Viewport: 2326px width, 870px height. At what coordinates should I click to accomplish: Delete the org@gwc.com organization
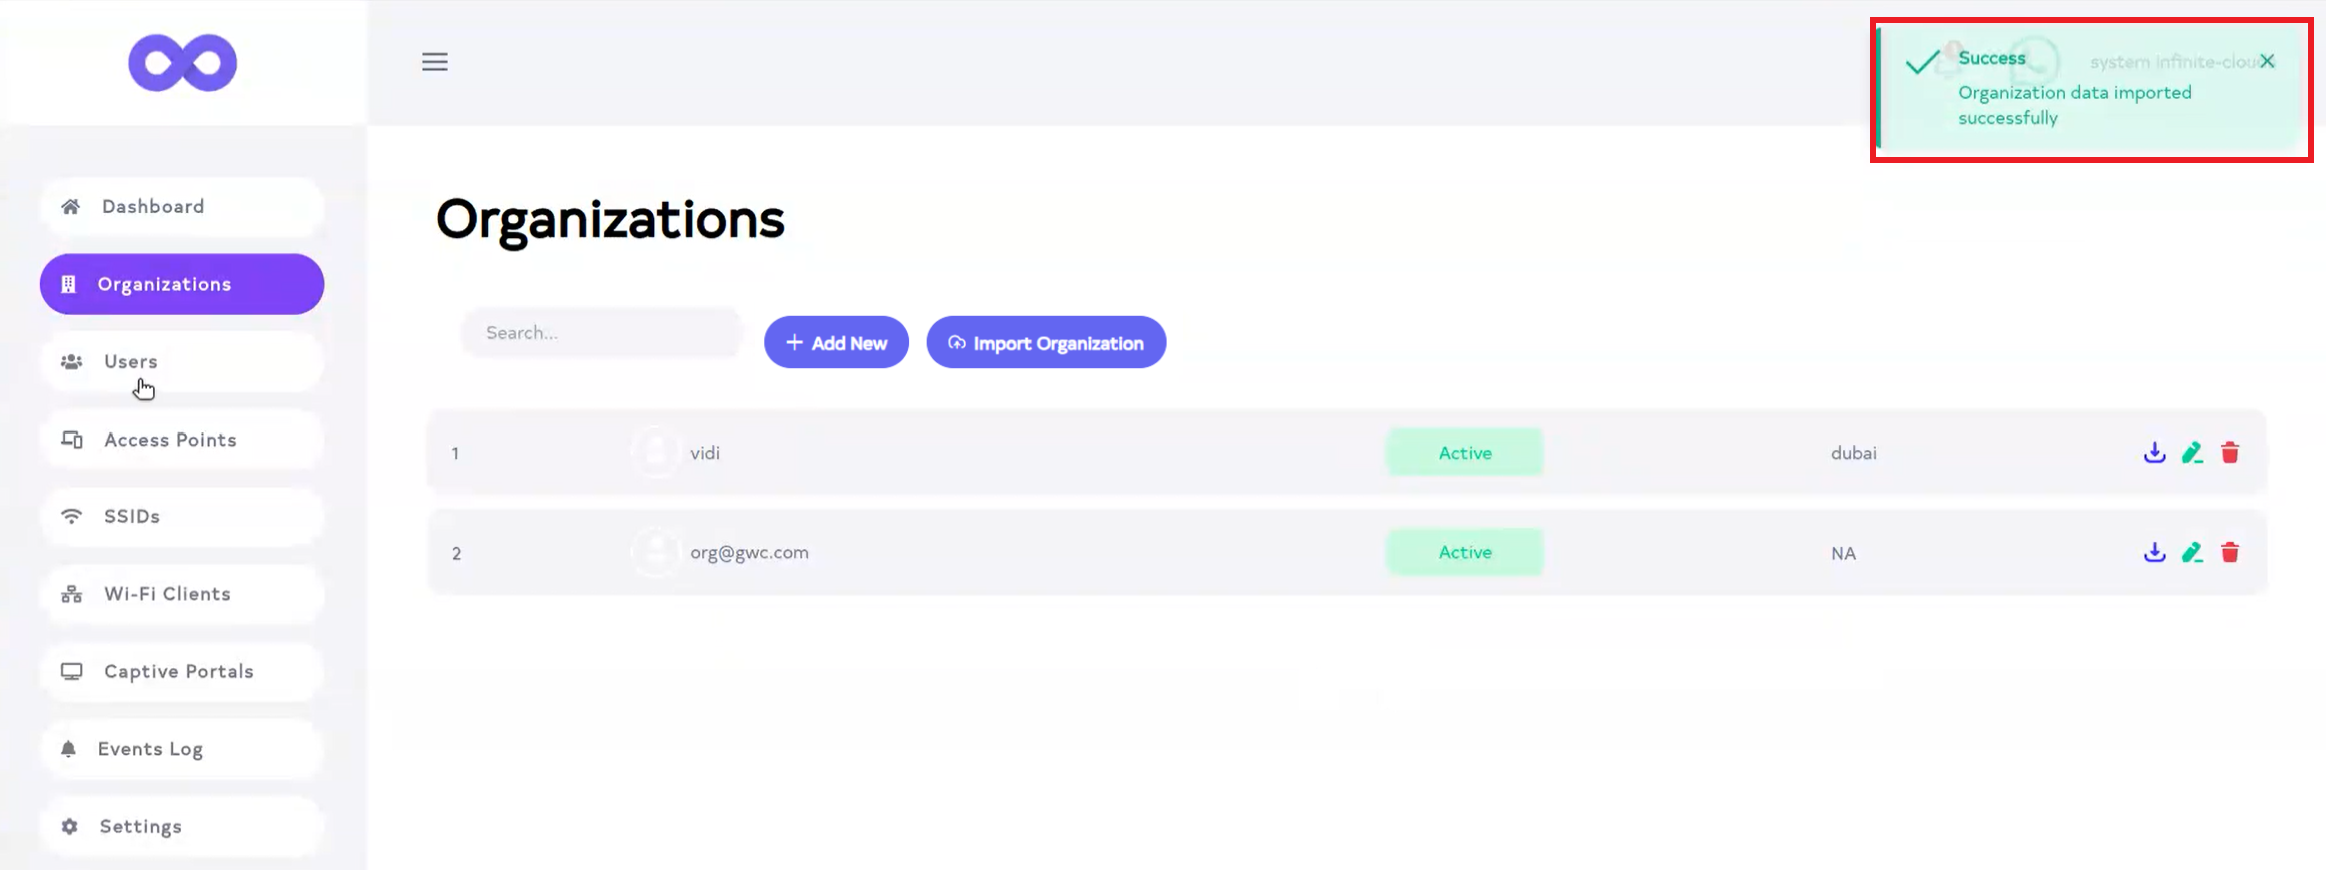pyautogui.click(x=2230, y=552)
